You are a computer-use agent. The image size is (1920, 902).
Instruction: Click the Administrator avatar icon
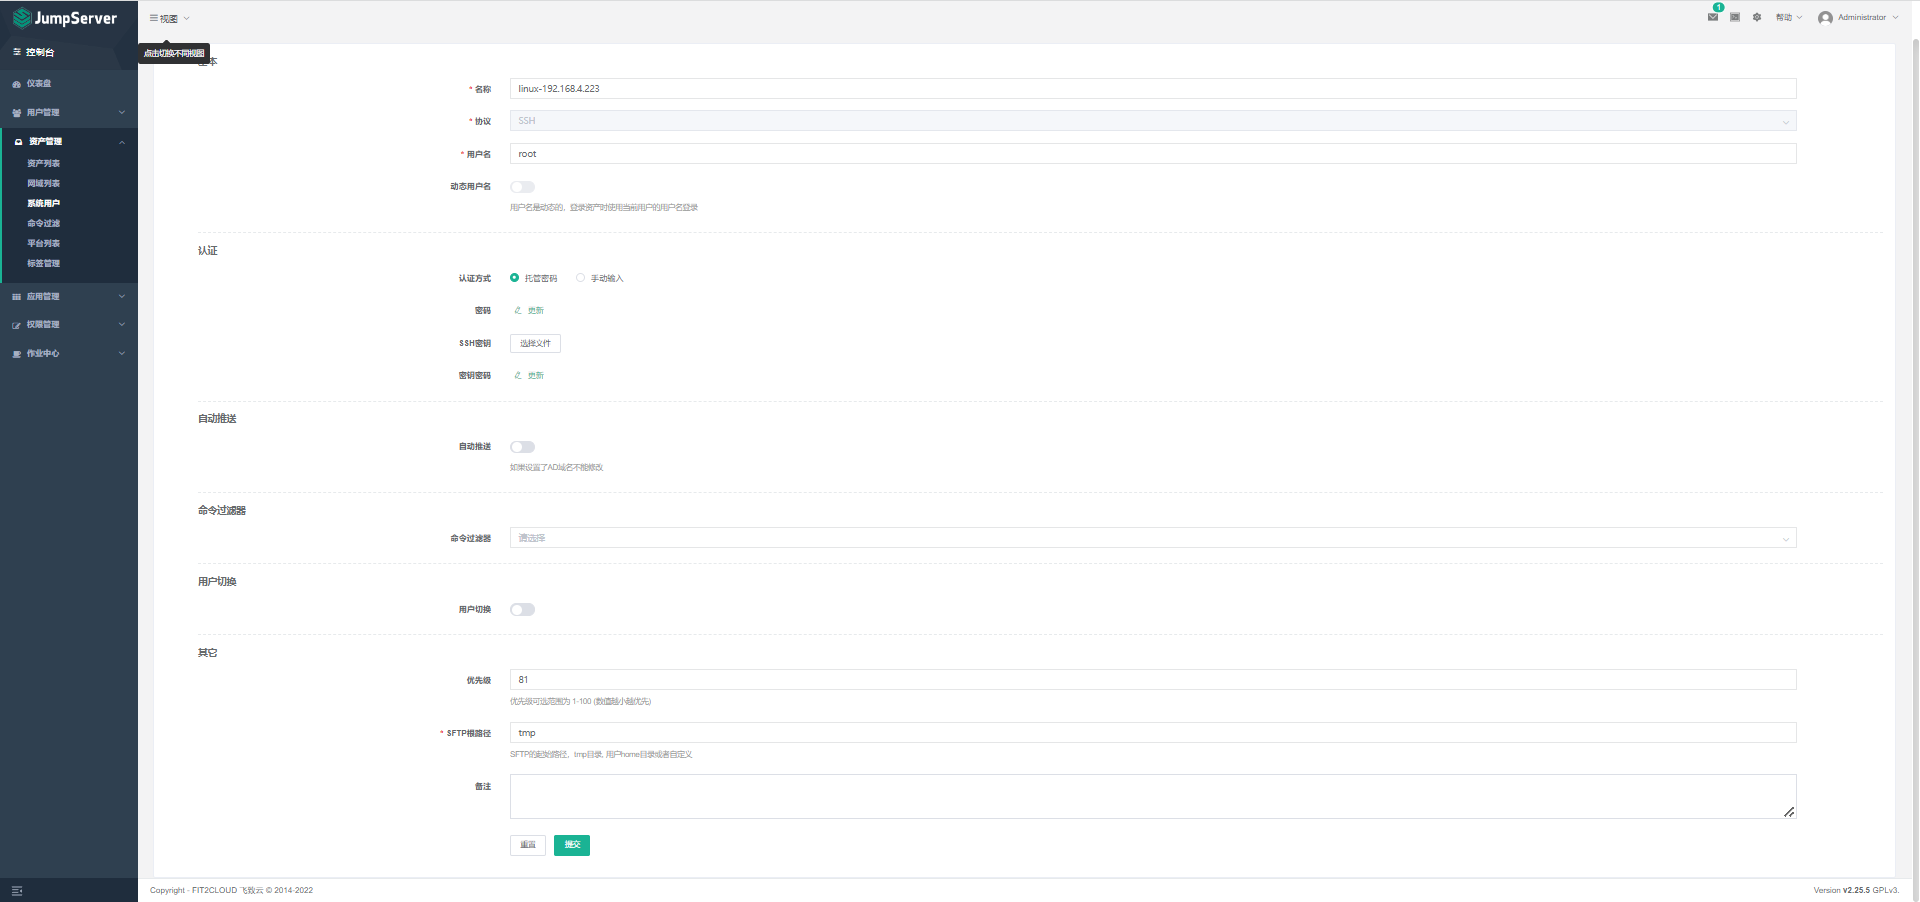[1825, 18]
